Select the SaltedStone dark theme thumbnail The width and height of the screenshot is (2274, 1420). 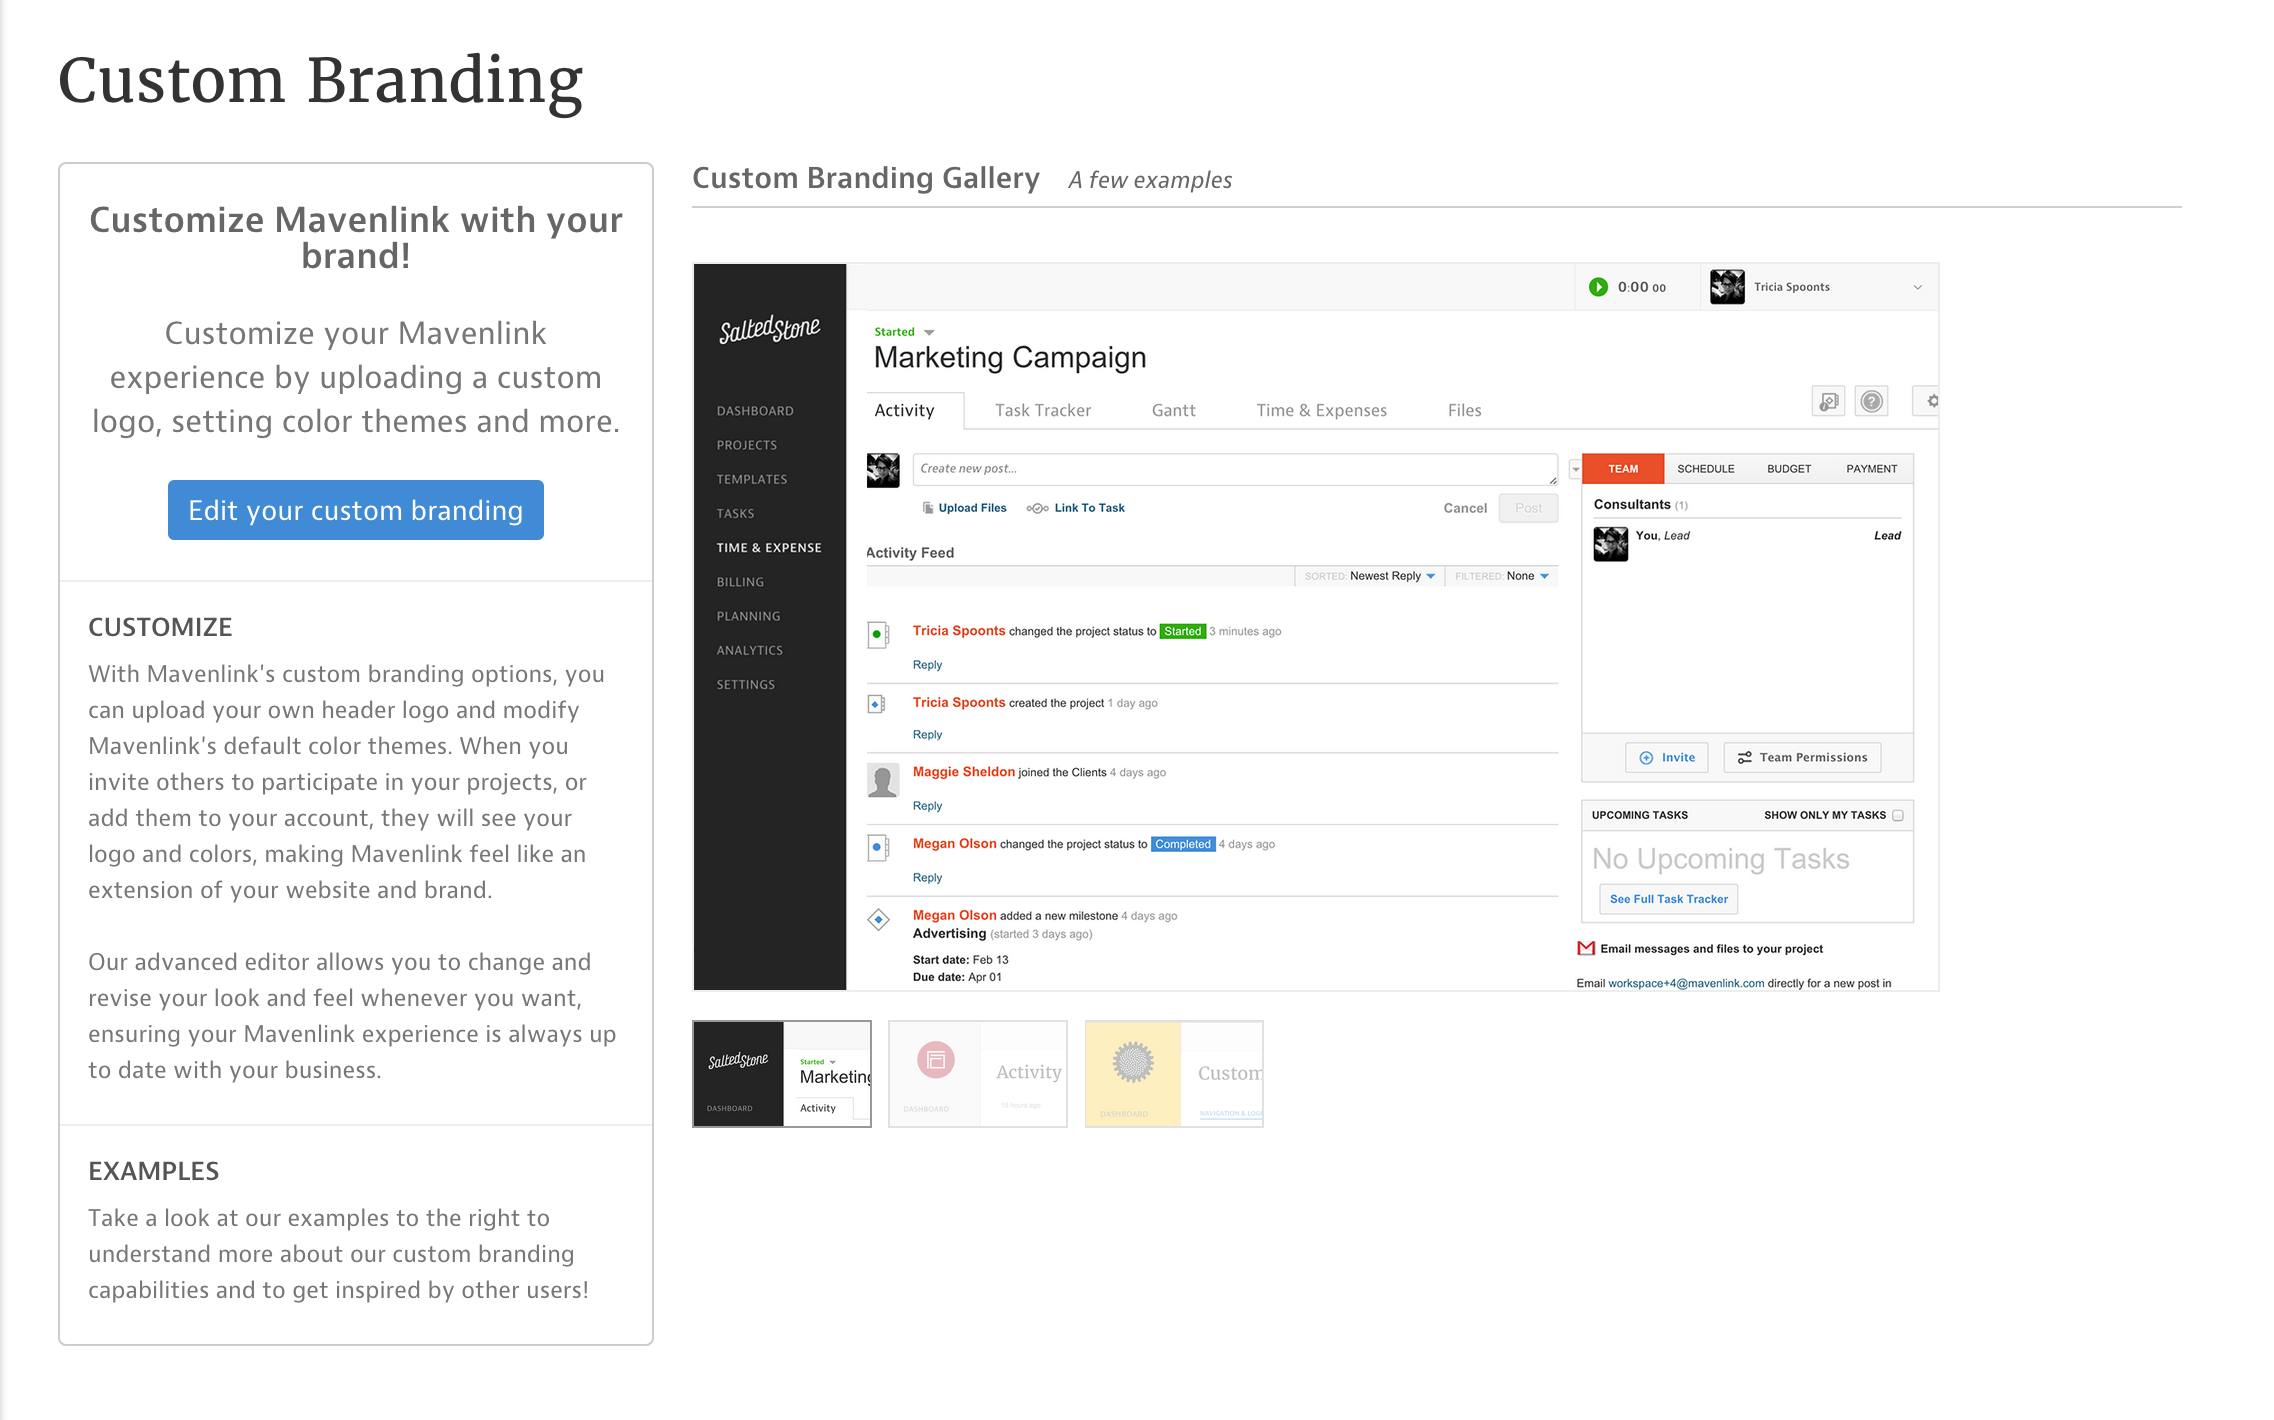pyautogui.click(x=781, y=1074)
